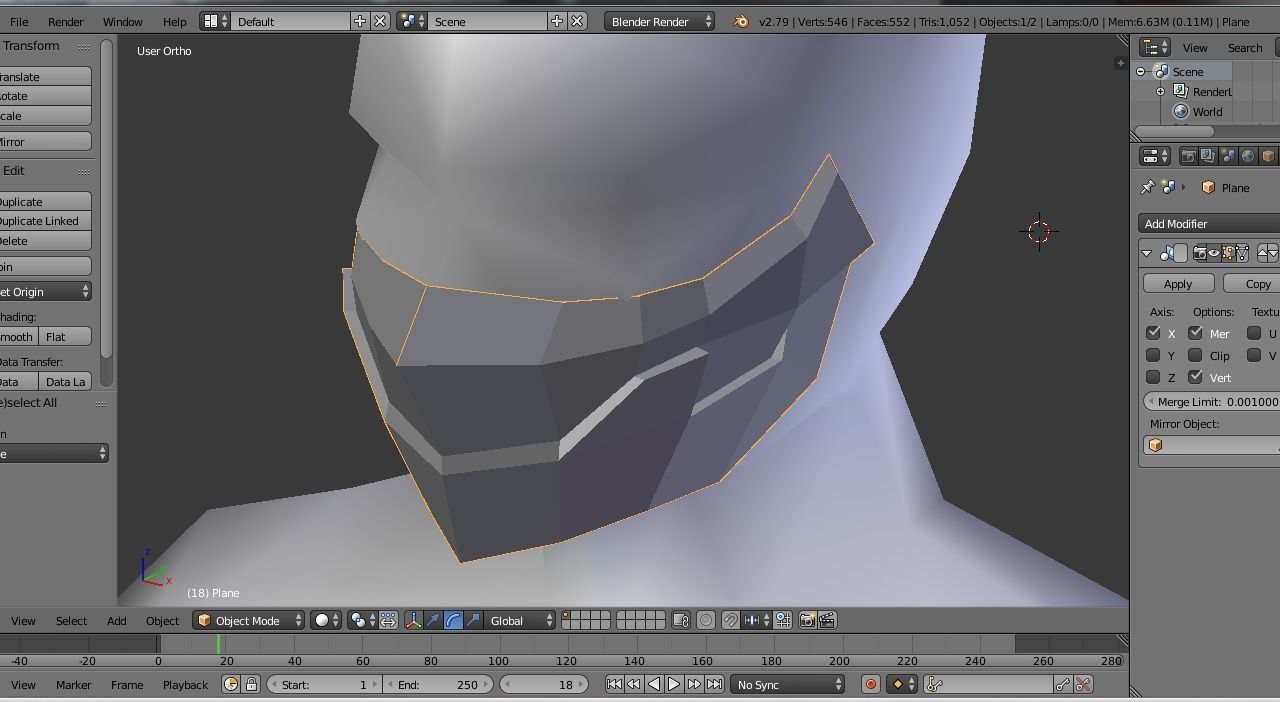Image resolution: width=1280 pixels, height=702 pixels.
Task: Click the Copy modifier button
Action: [1252, 284]
